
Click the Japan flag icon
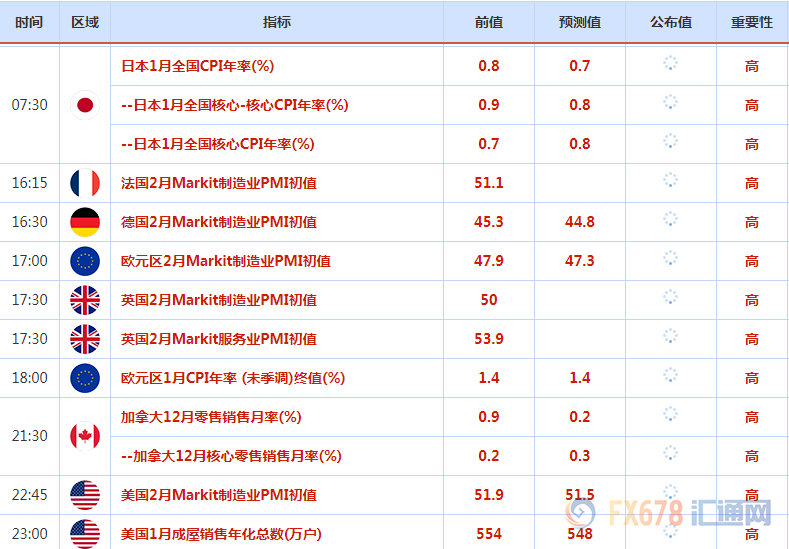tap(85, 105)
